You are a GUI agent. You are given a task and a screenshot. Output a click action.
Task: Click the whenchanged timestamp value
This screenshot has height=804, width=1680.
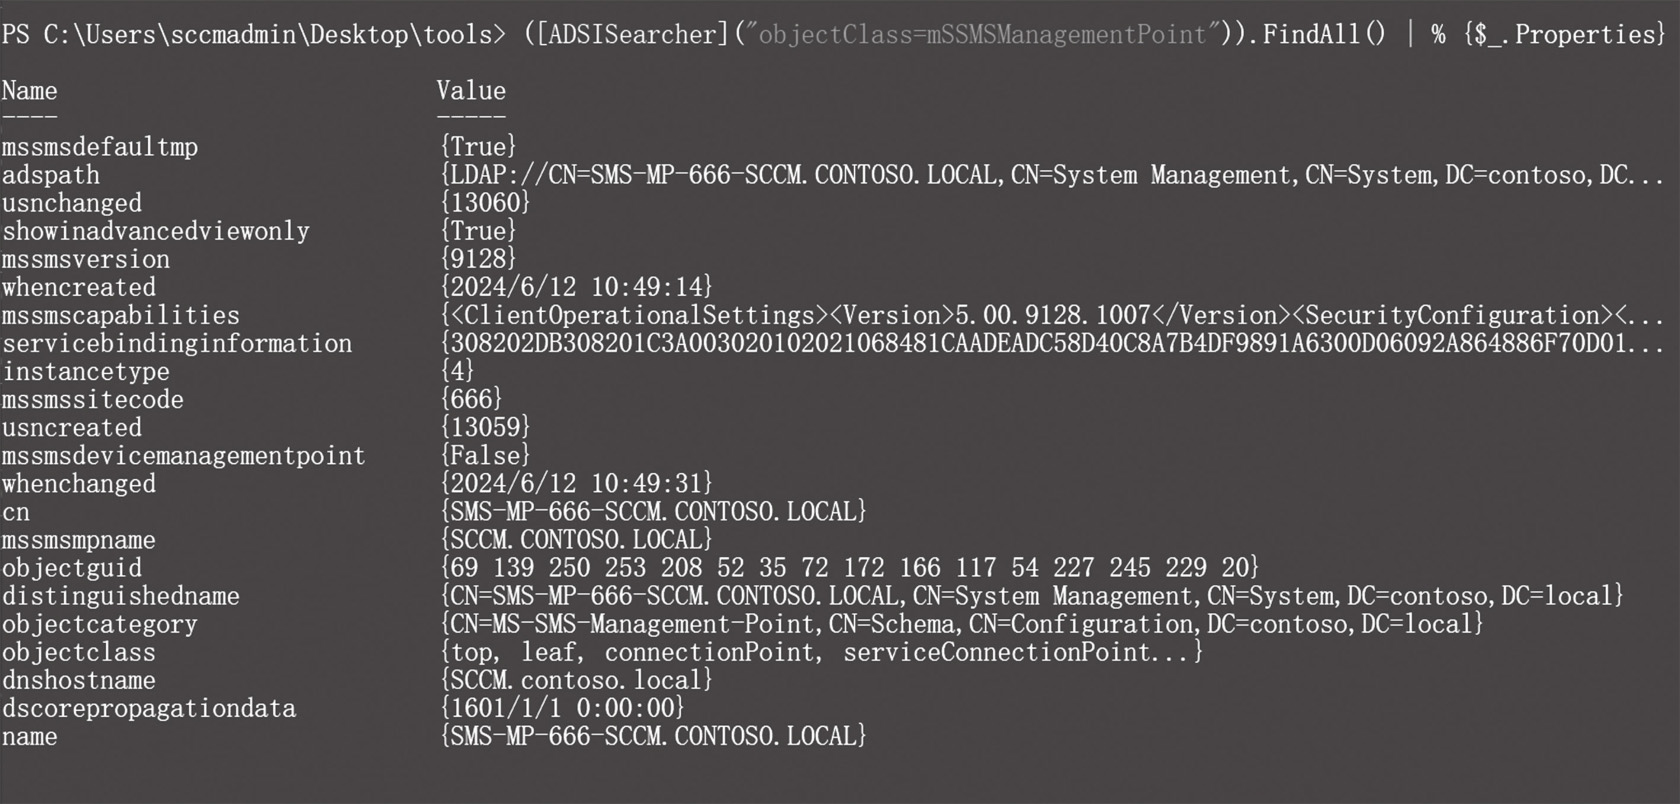coord(576,483)
